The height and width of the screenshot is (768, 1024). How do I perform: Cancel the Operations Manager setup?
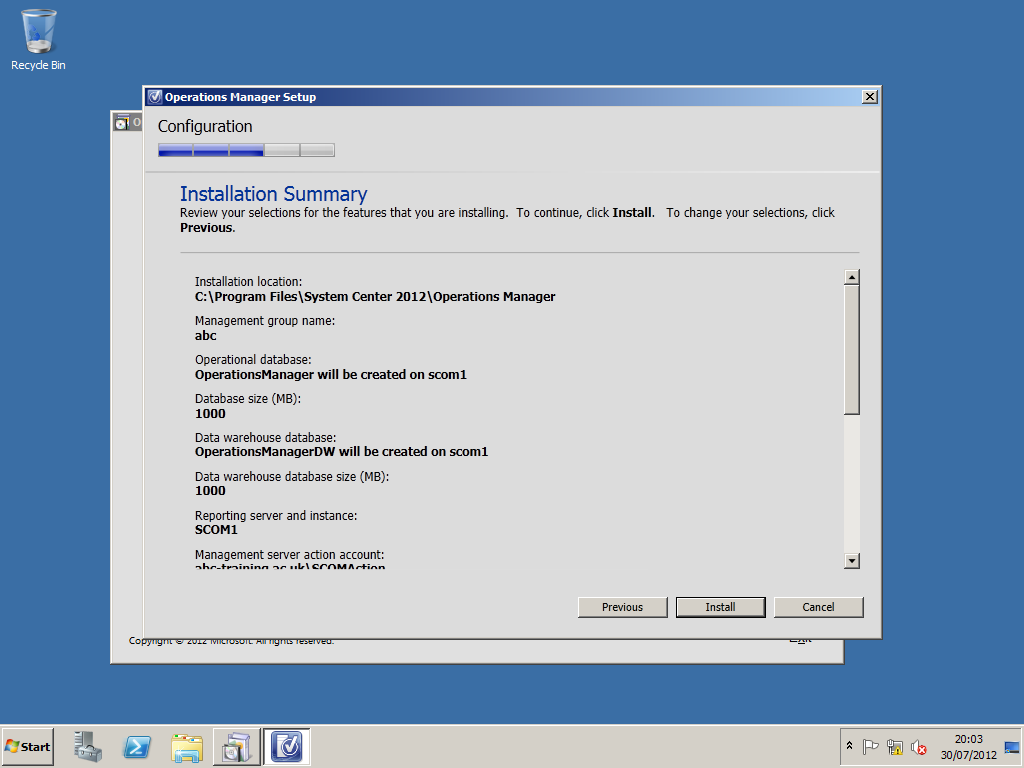pos(818,607)
